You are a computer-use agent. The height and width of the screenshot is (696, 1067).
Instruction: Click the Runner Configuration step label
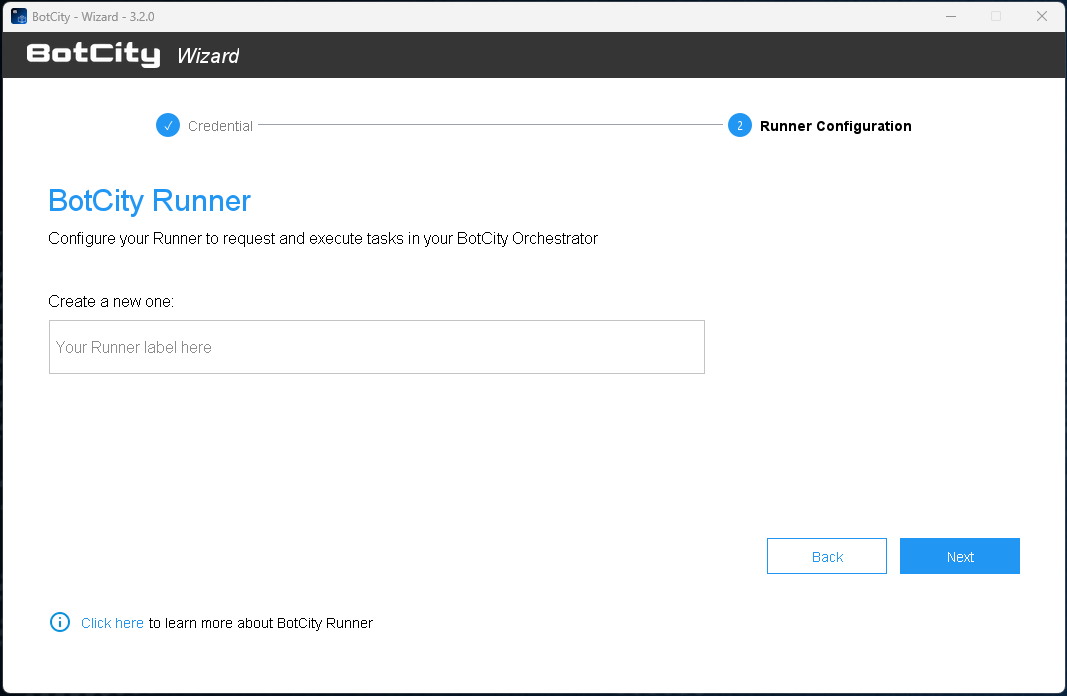click(835, 126)
